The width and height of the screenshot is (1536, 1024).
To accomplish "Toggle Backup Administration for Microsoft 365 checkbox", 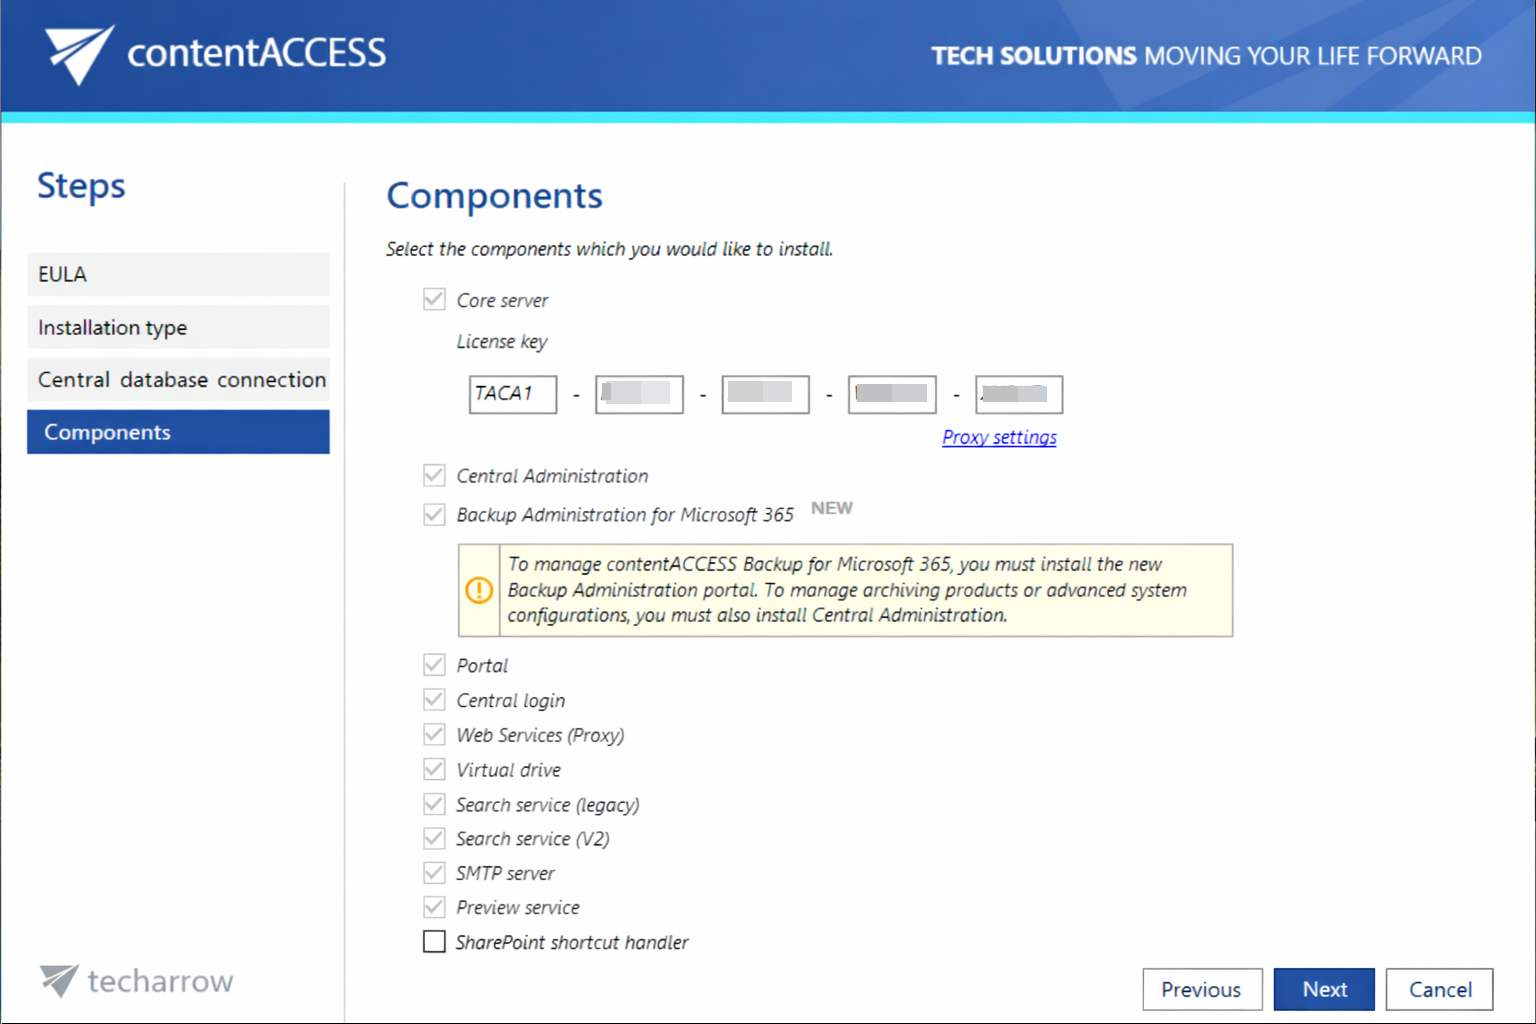I will [434, 514].
